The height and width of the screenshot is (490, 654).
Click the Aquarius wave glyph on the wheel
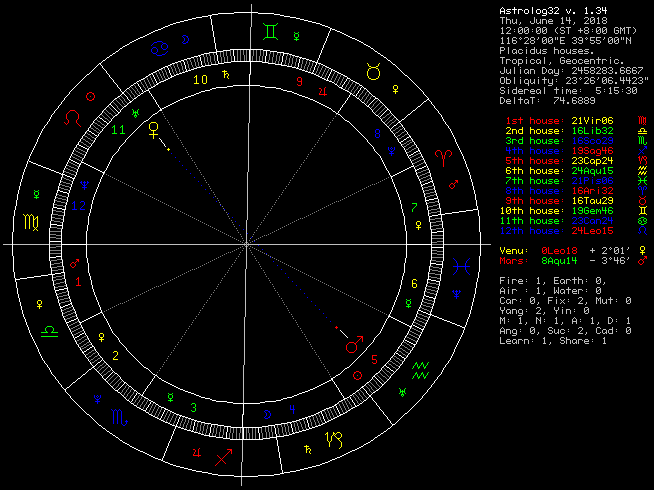tap(422, 369)
